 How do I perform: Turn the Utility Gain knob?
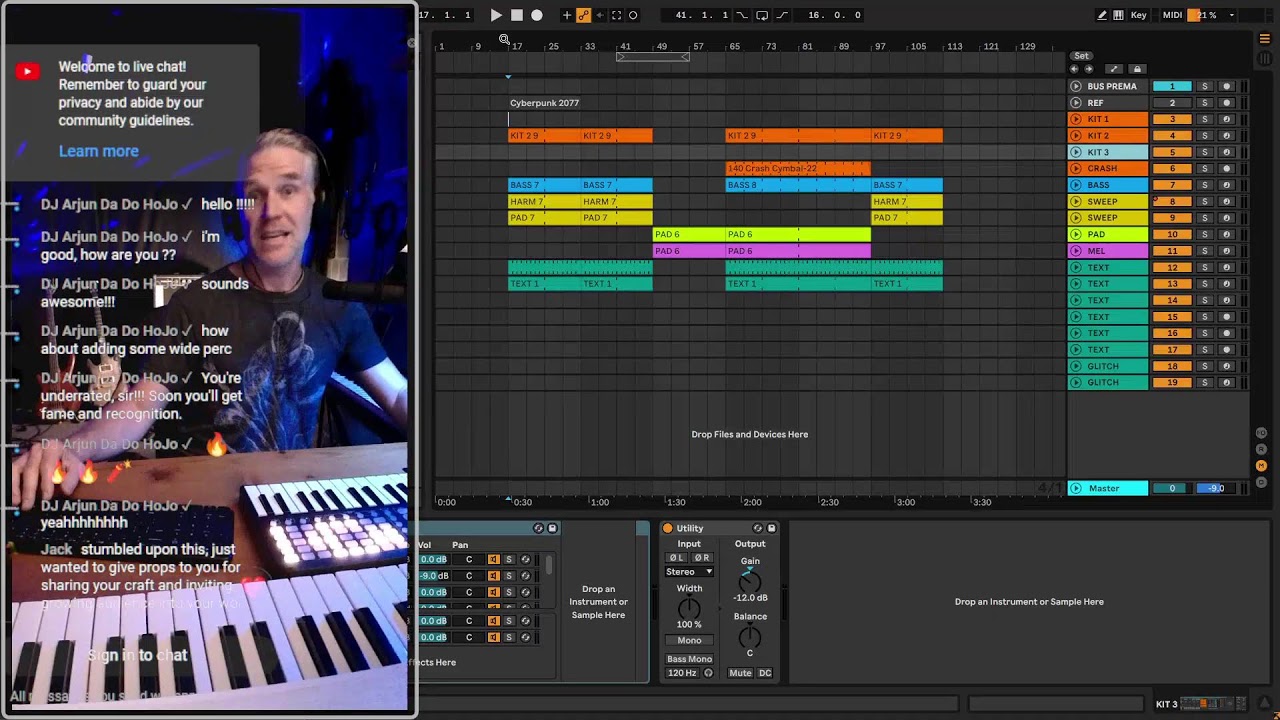pyautogui.click(x=750, y=581)
